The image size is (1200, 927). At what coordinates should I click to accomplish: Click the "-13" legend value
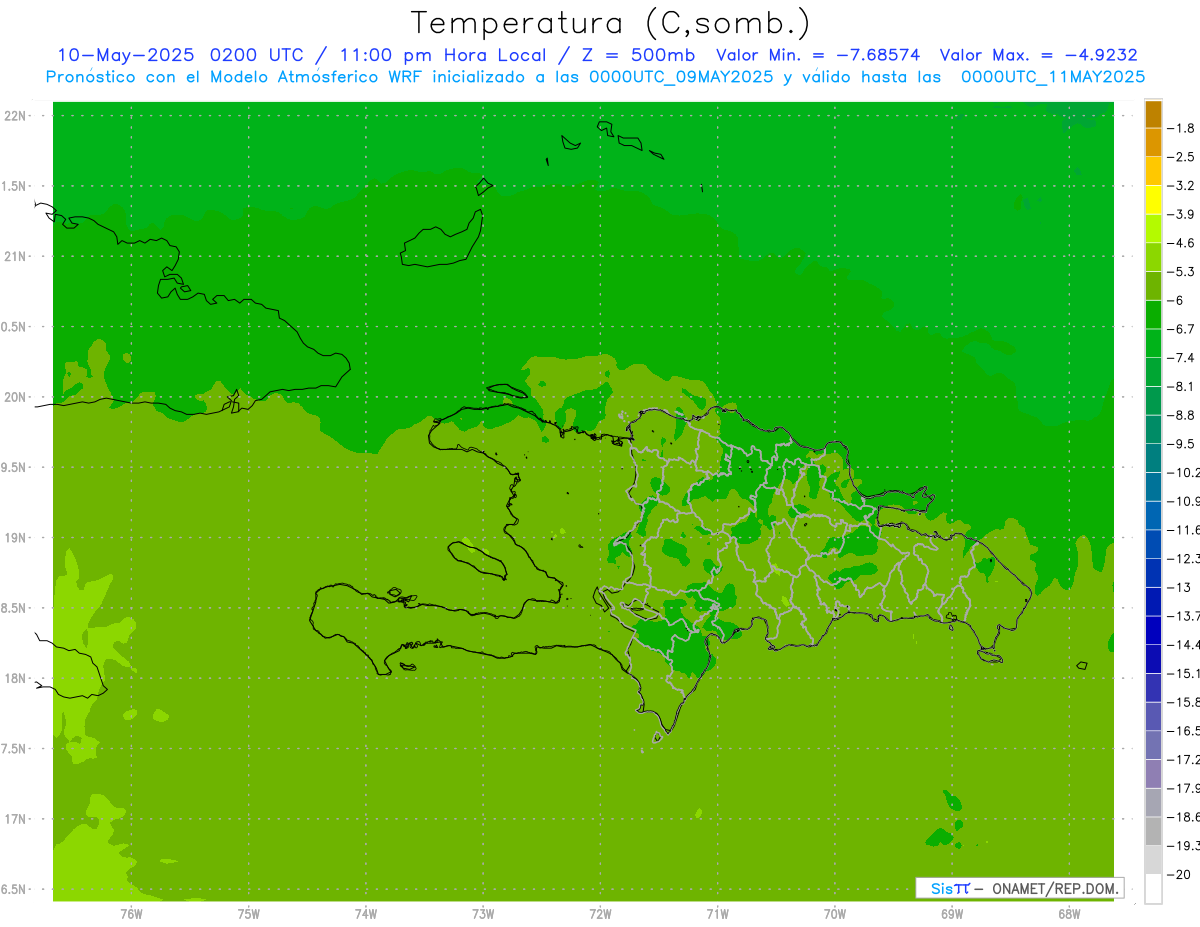pos(1181,587)
